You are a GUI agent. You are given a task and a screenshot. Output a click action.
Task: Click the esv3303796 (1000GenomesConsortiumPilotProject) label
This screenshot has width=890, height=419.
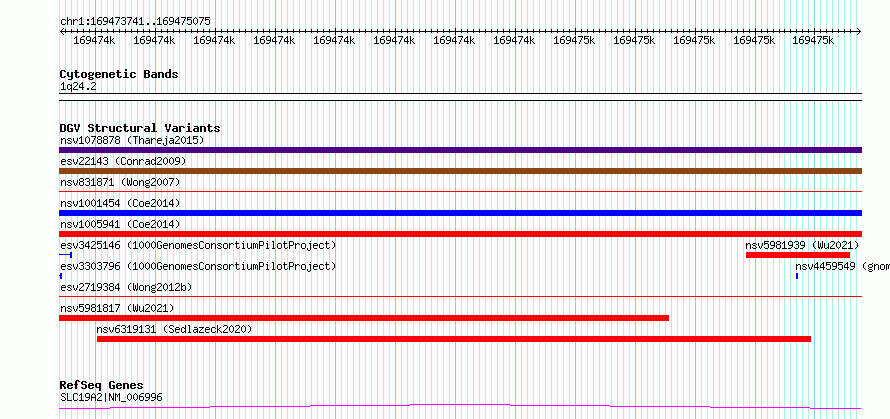click(198, 266)
